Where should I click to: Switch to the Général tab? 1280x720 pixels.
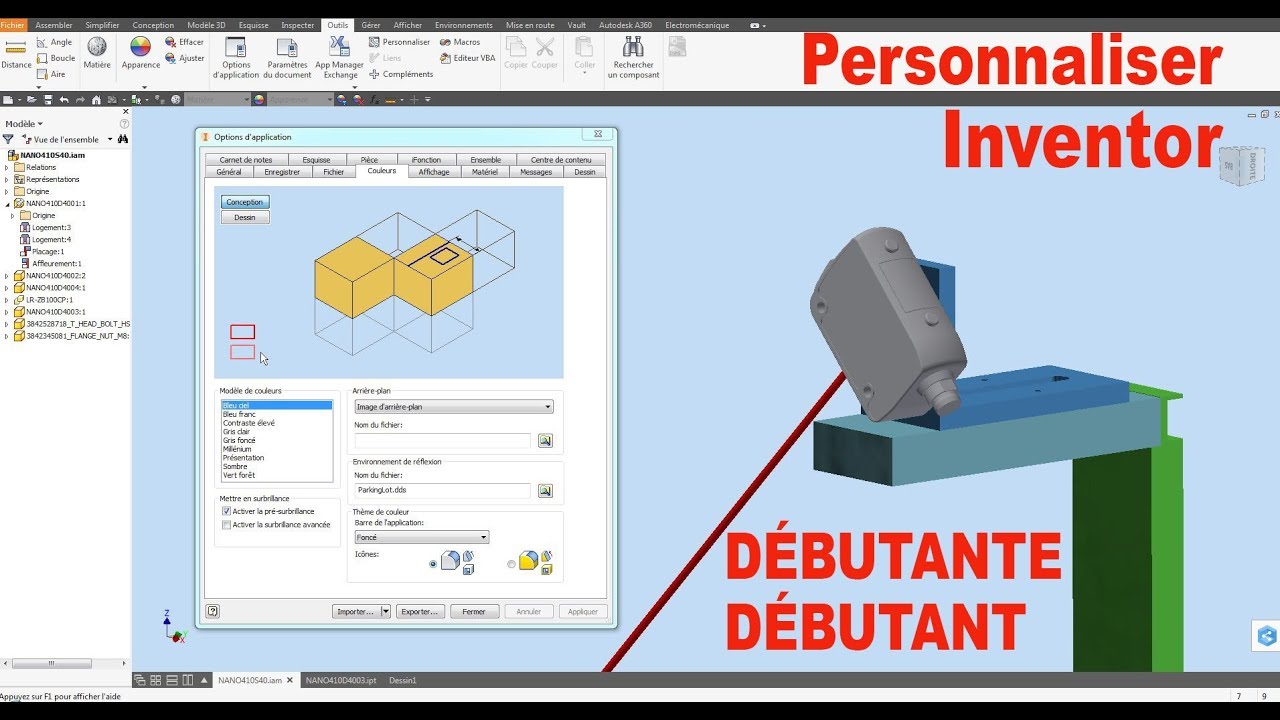pyautogui.click(x=229, y=172)
